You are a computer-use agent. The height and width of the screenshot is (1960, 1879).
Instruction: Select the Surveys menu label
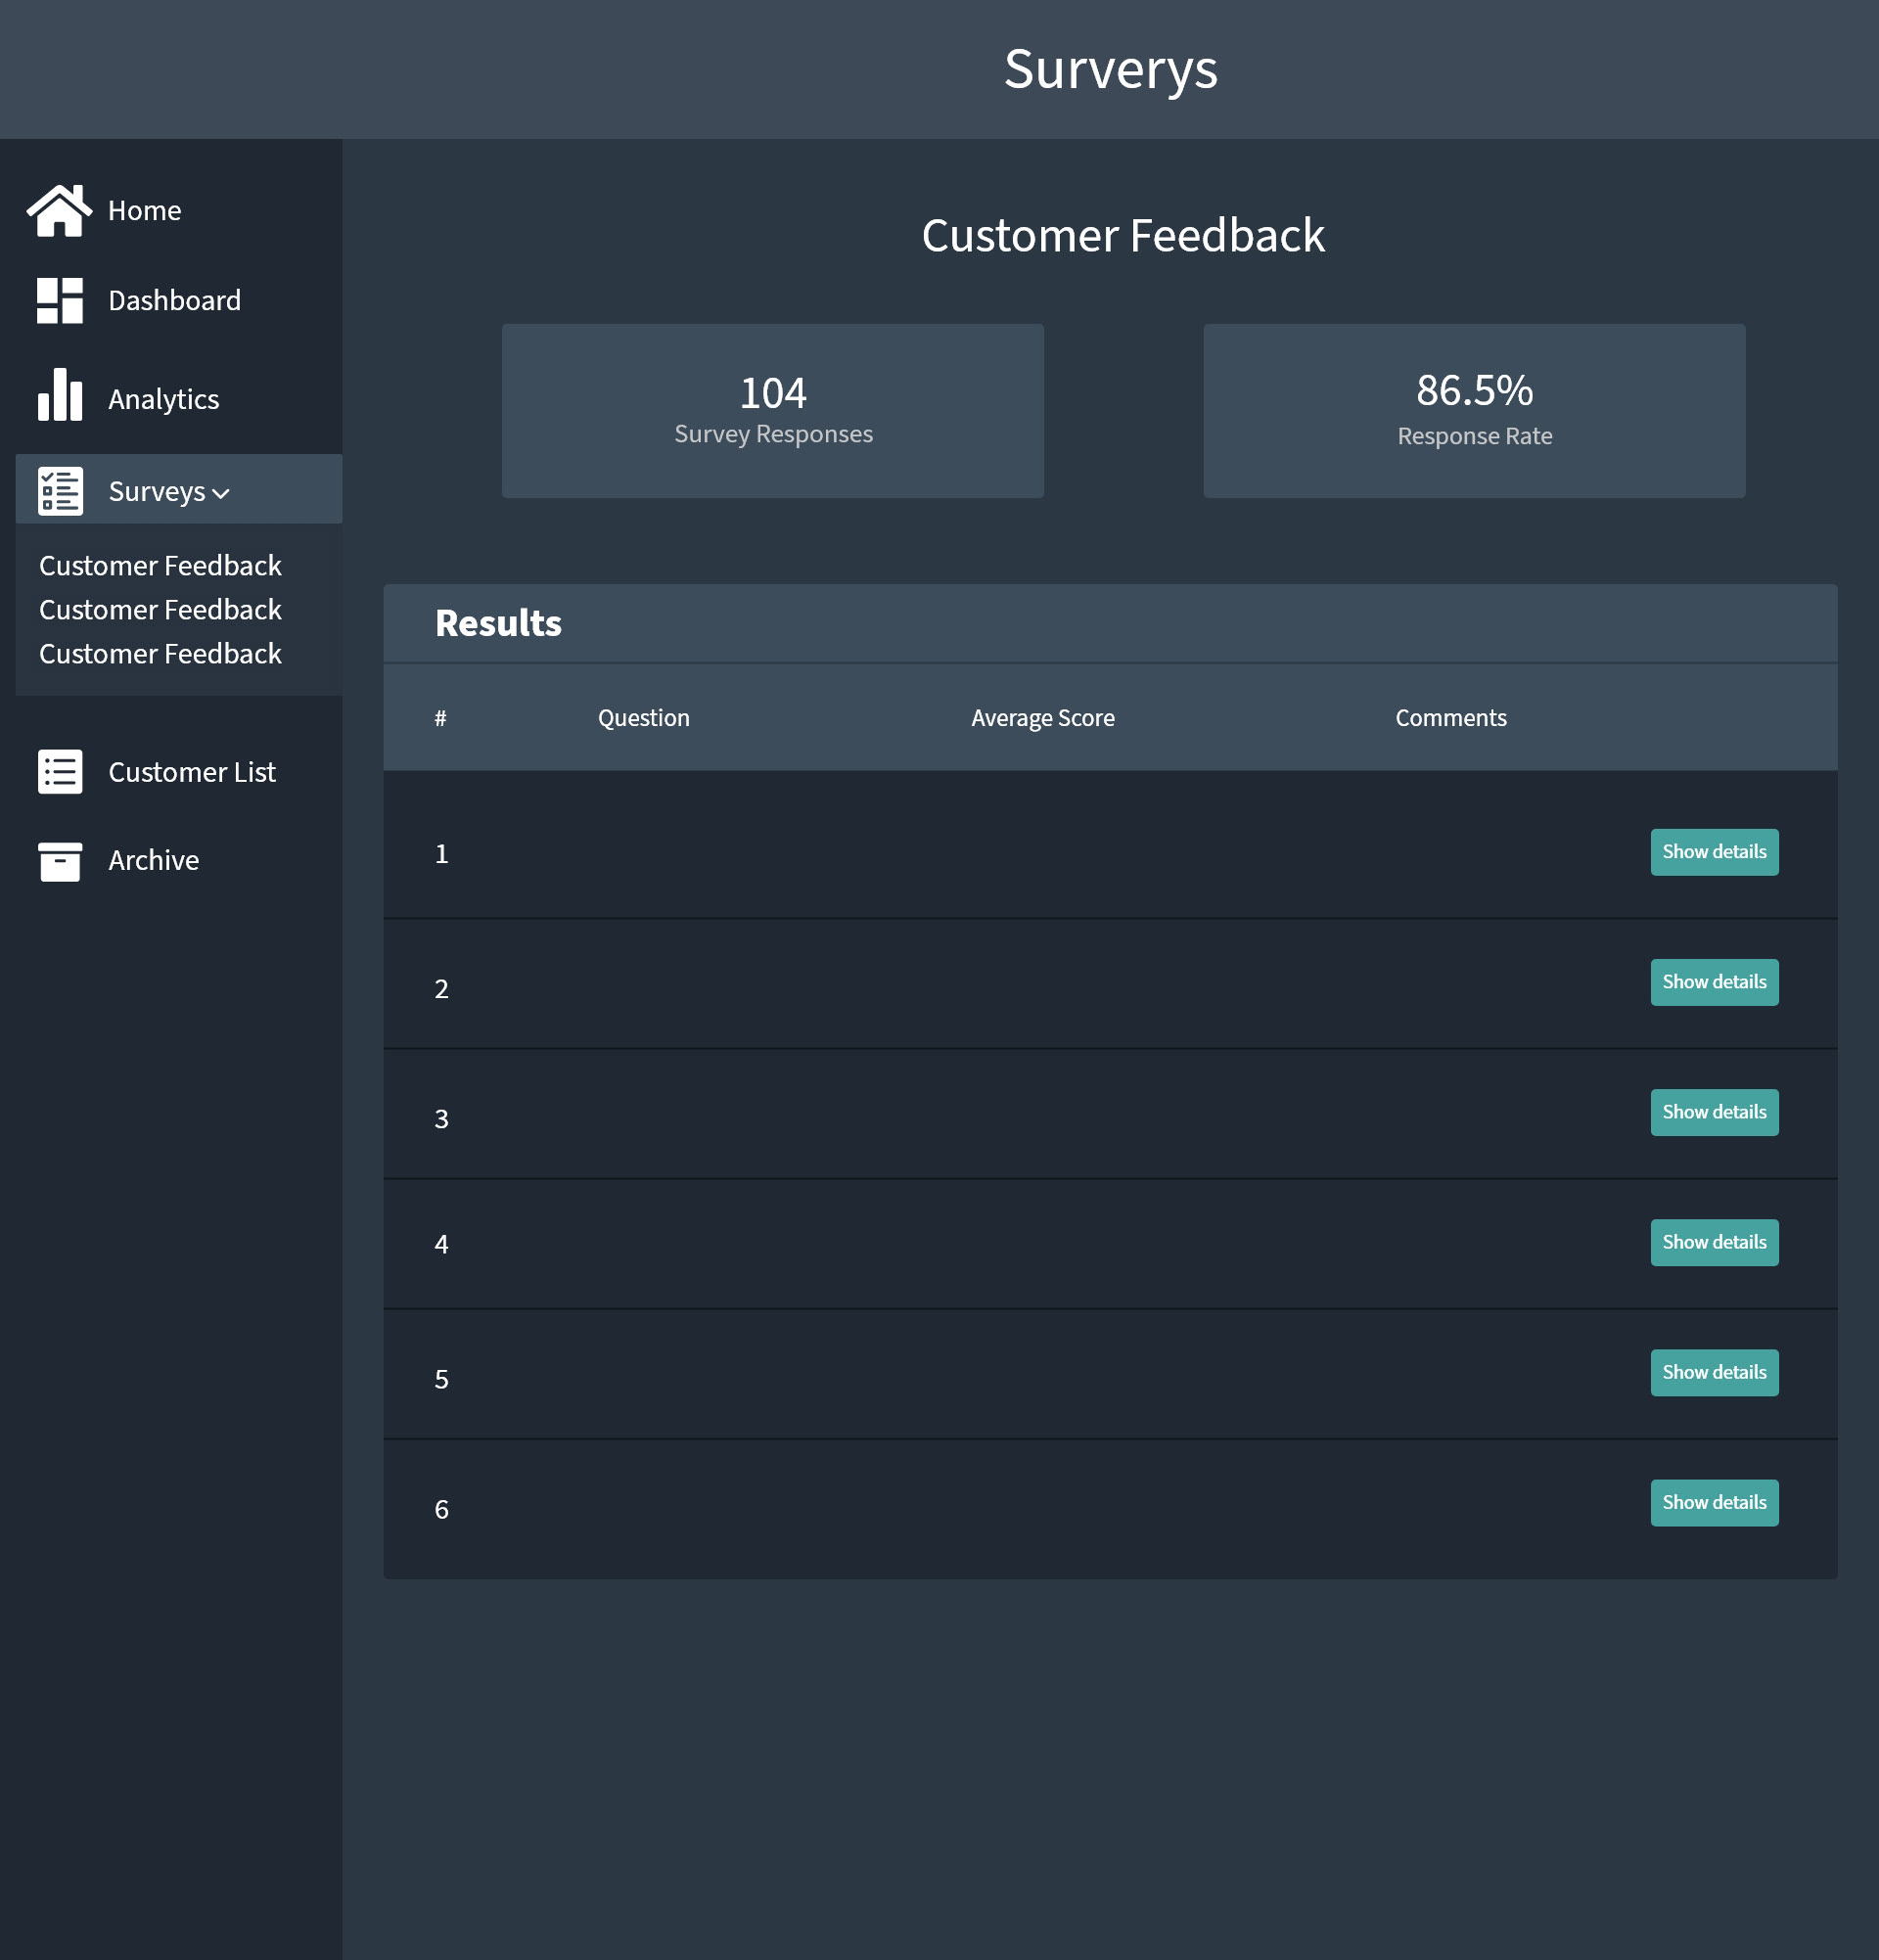tap(156, 492)
